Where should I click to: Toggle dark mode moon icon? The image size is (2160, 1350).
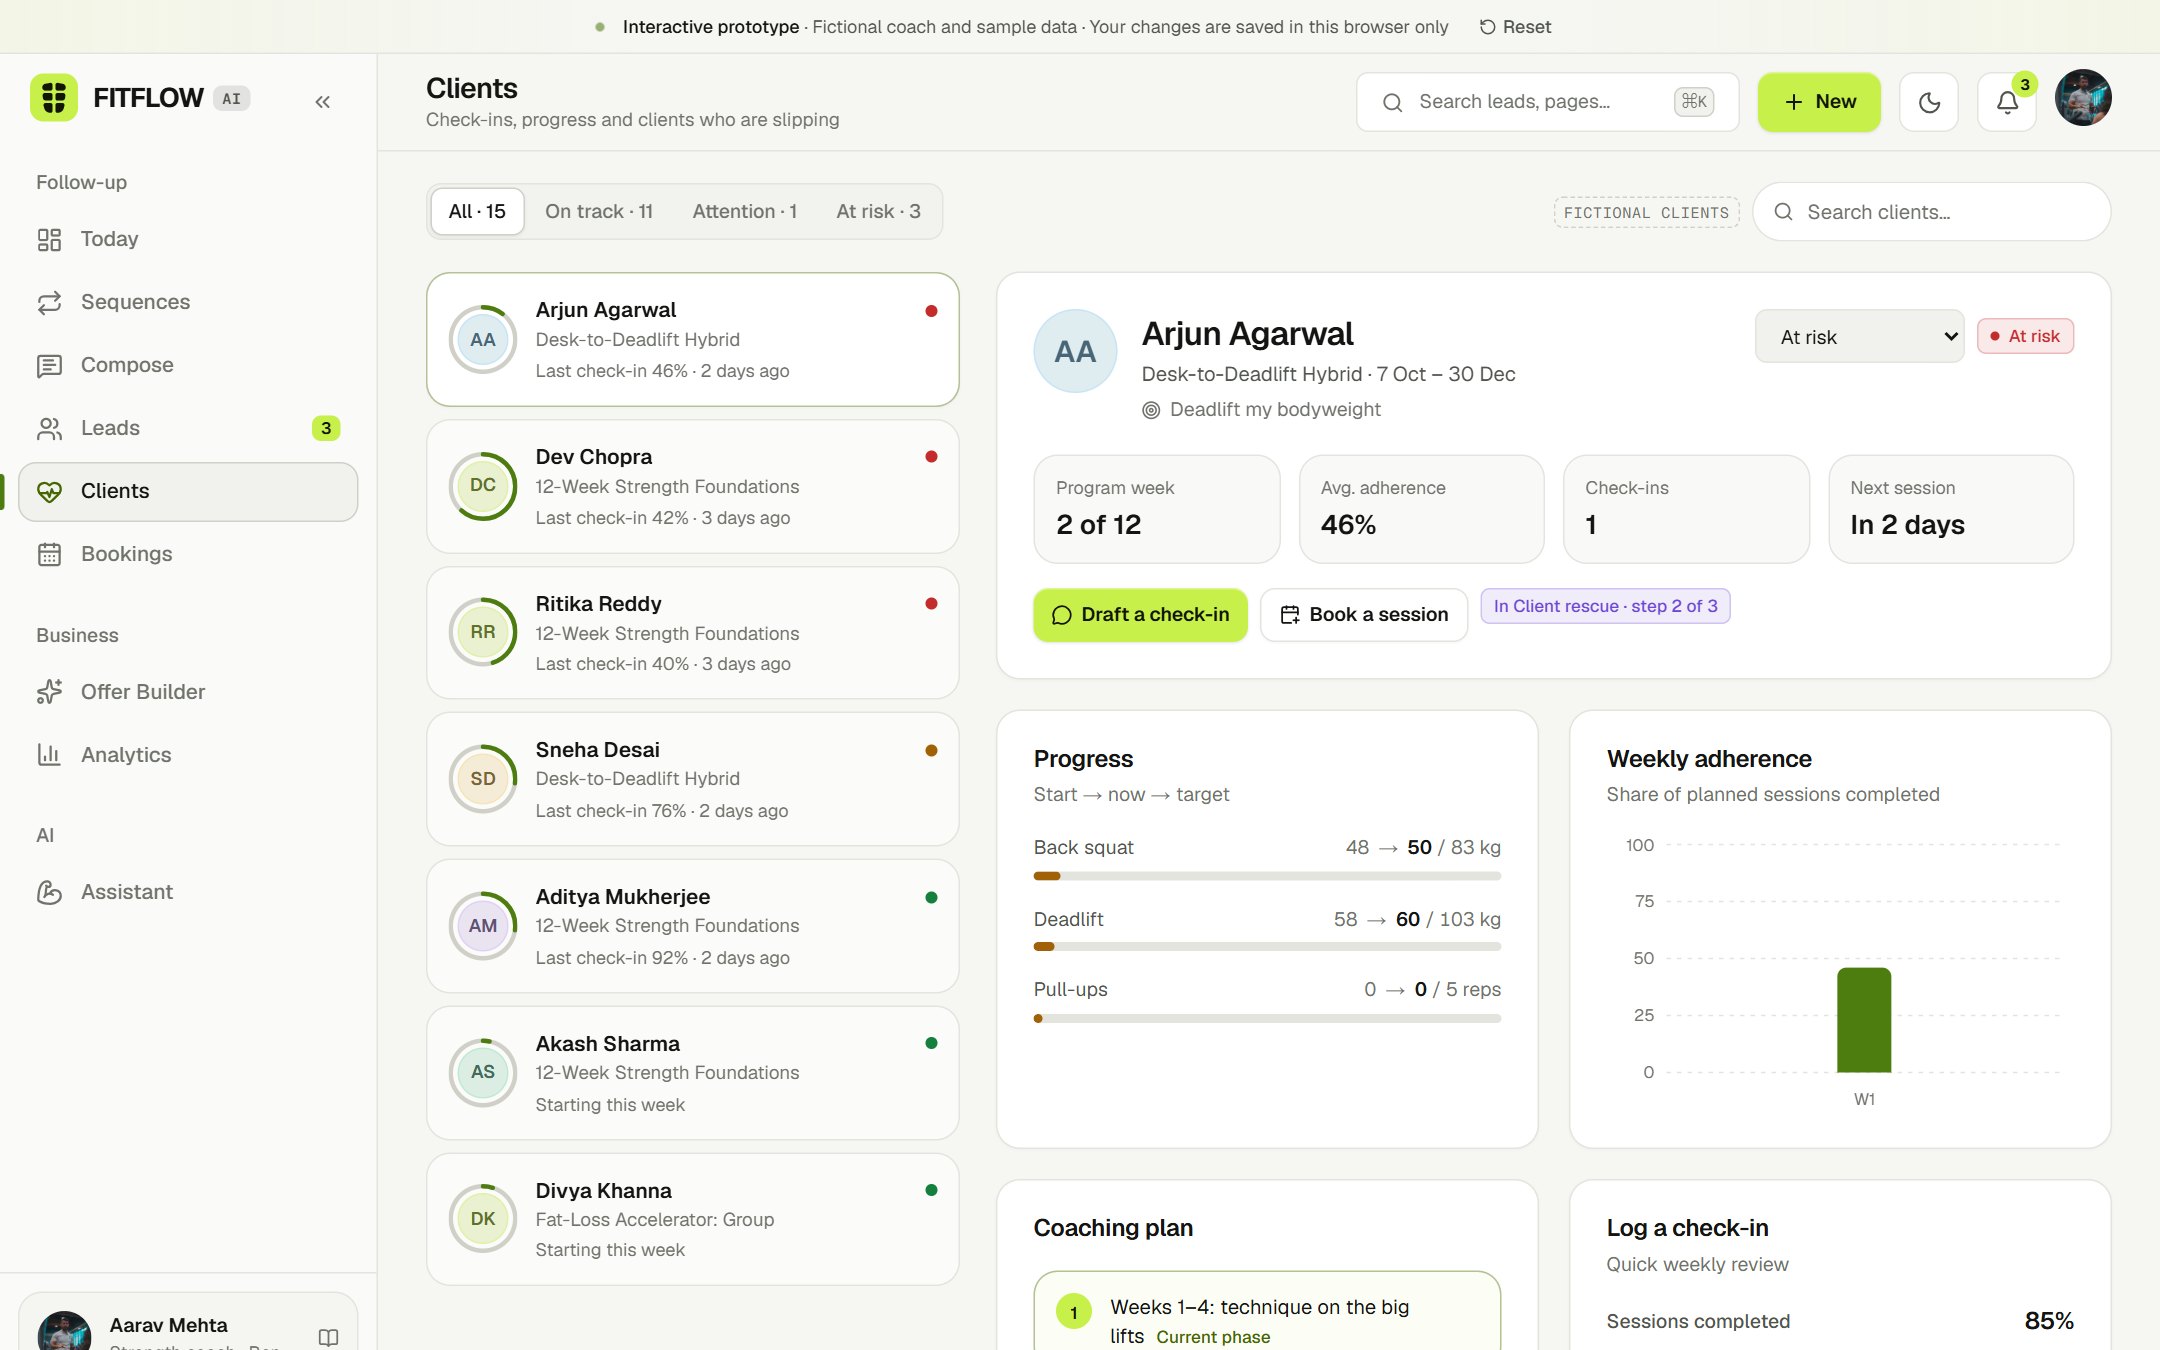[1929, 102]
